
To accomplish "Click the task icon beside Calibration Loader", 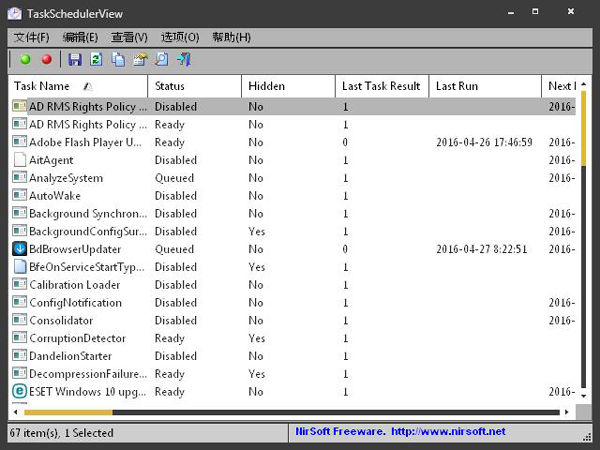I will pyautogui.click(x=20, y=284).
